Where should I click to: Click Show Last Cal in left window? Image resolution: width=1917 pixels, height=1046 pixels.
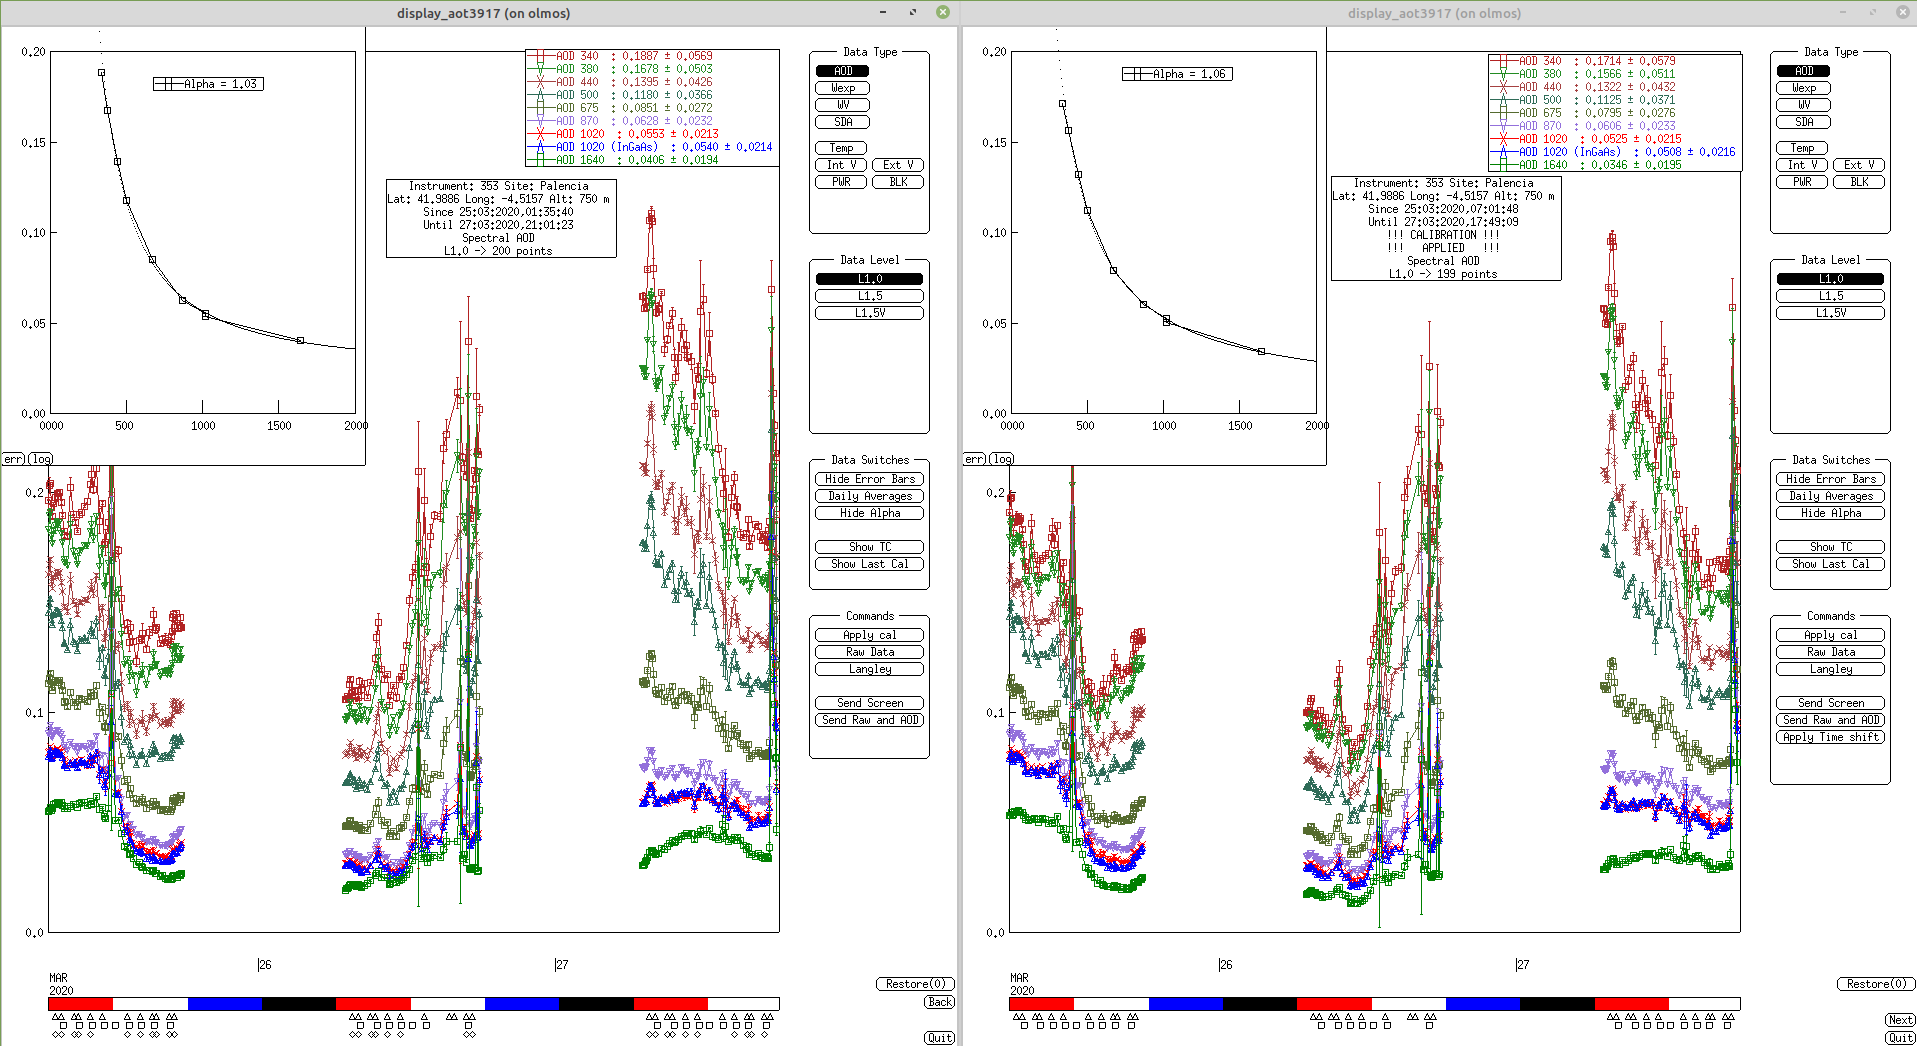click(869, 564)
